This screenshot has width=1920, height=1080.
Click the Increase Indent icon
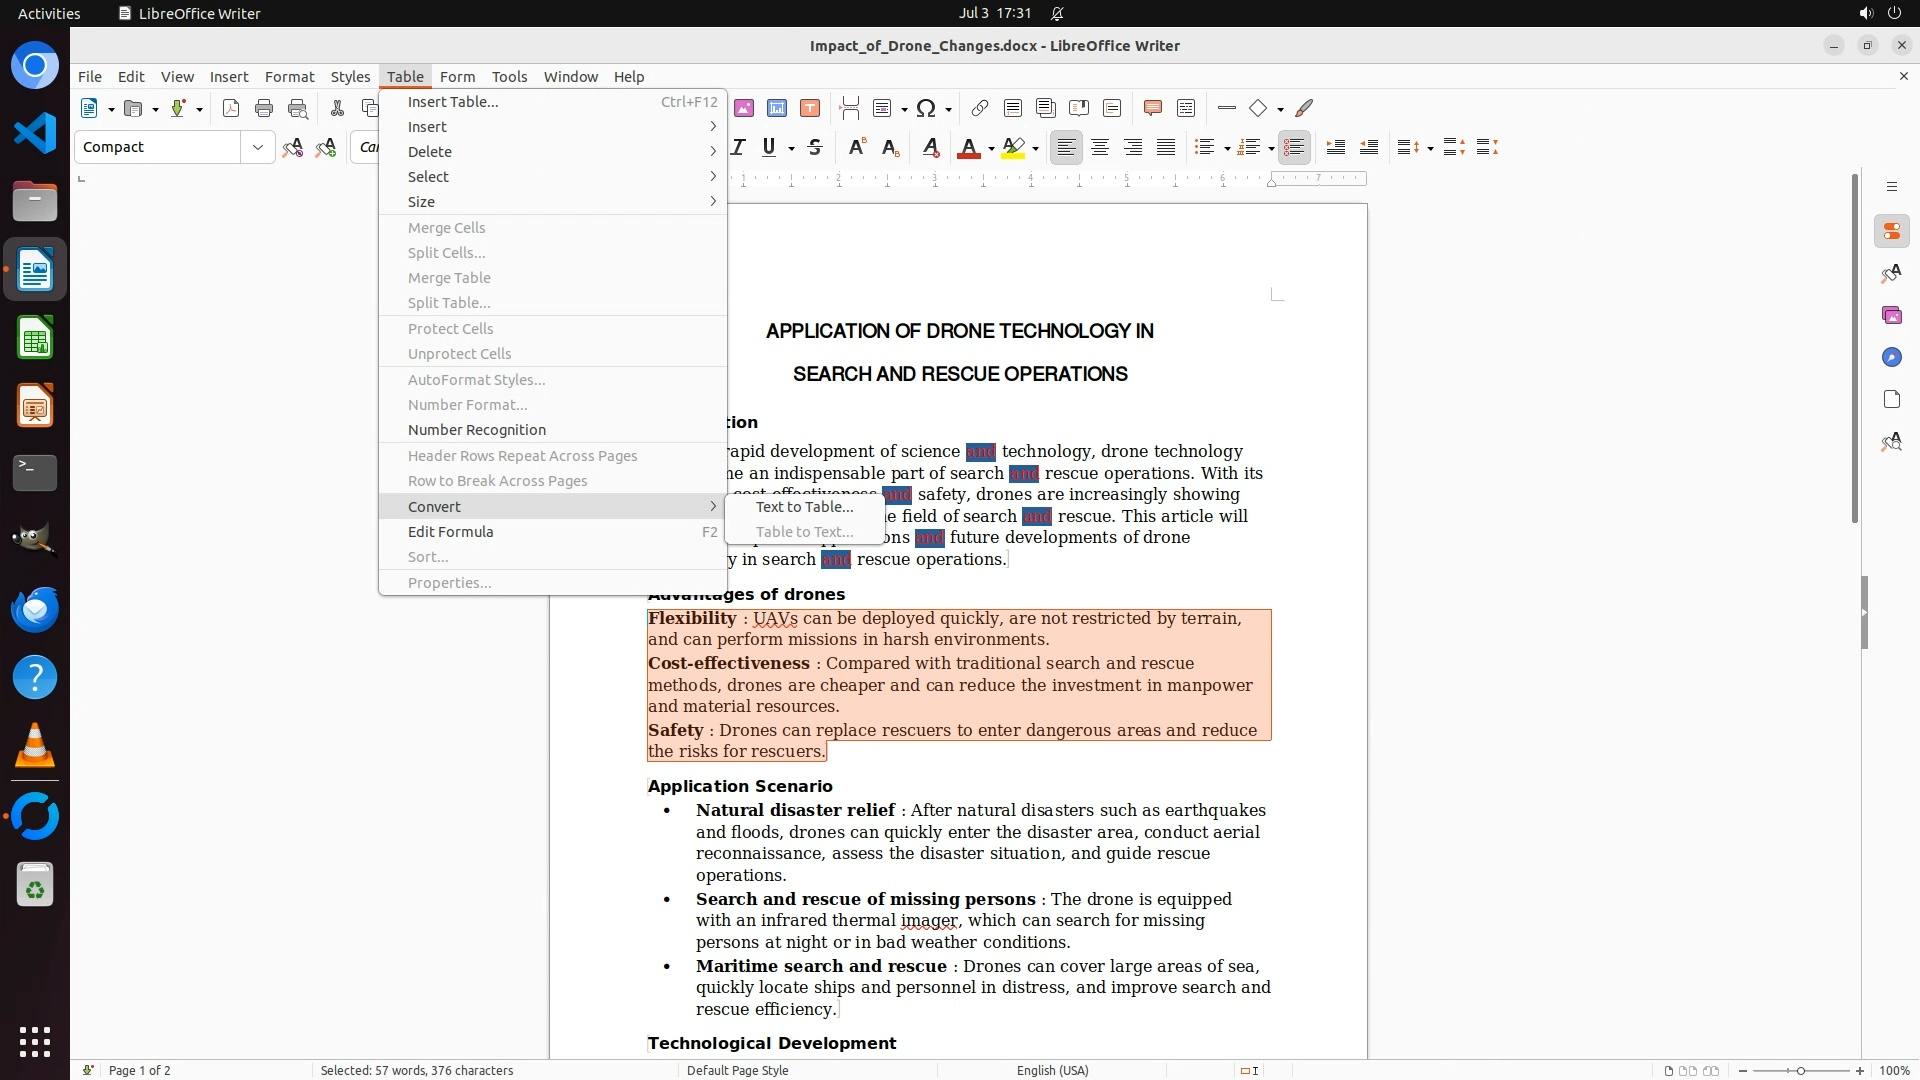pos(1335,148)
